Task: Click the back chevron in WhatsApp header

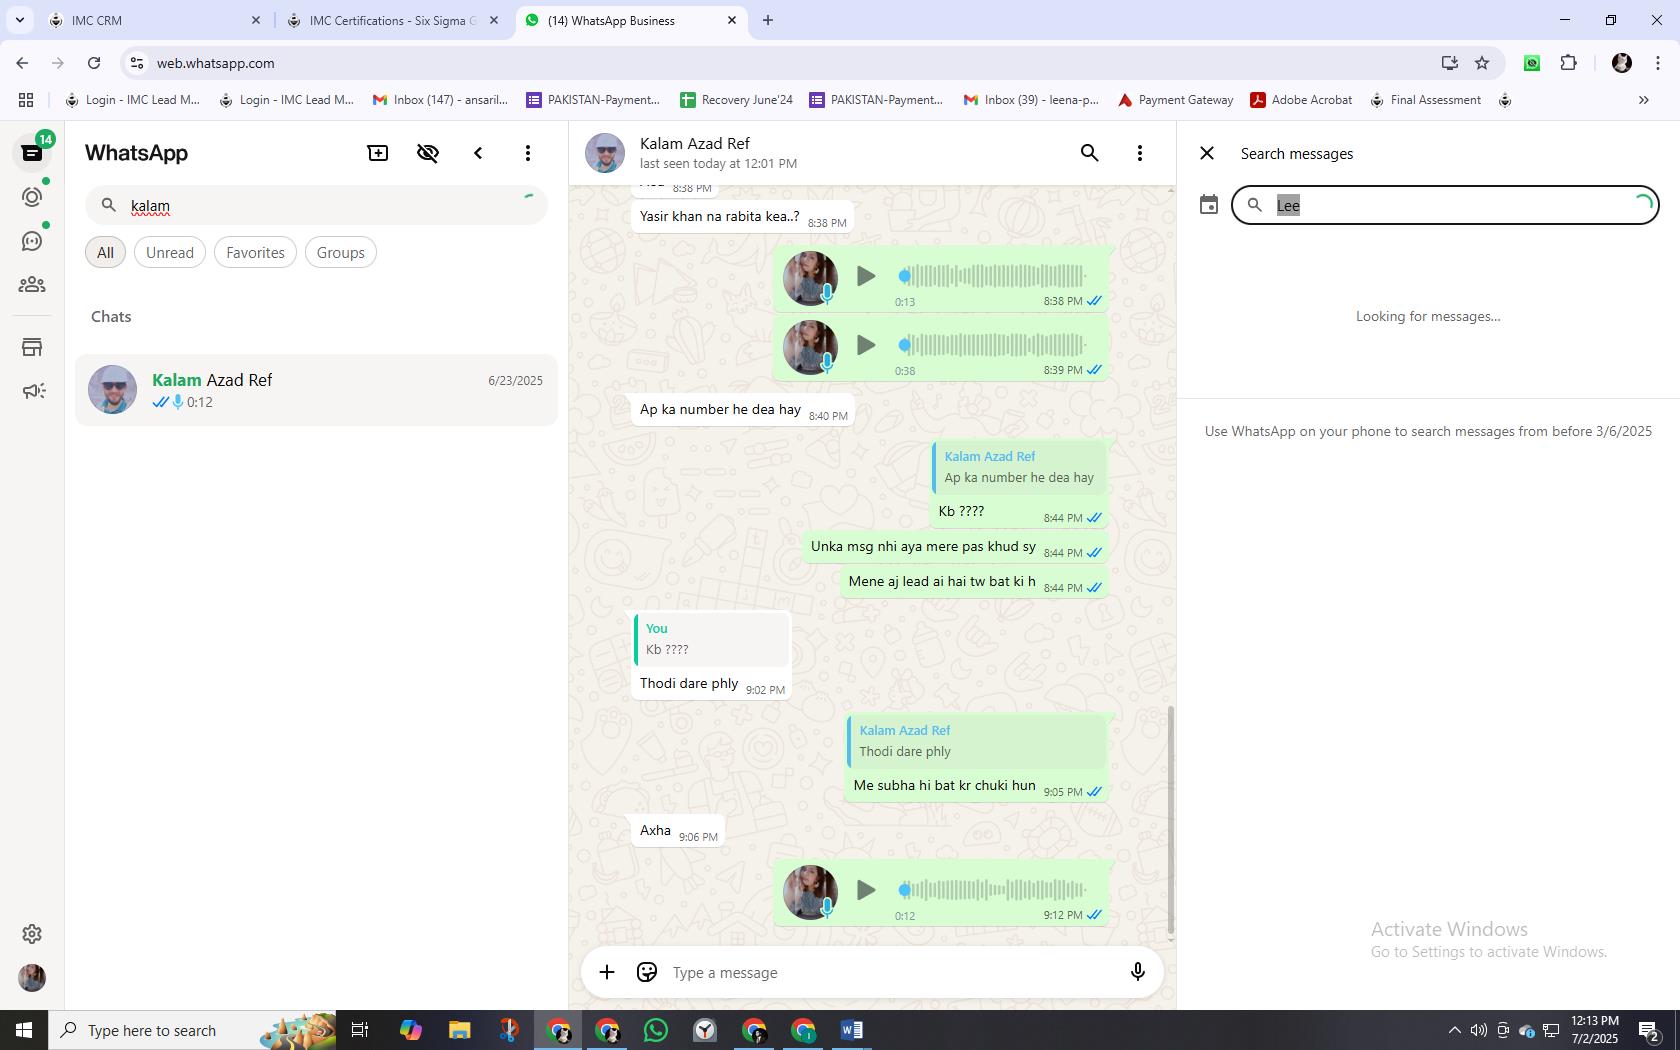Action: point(478,153)
